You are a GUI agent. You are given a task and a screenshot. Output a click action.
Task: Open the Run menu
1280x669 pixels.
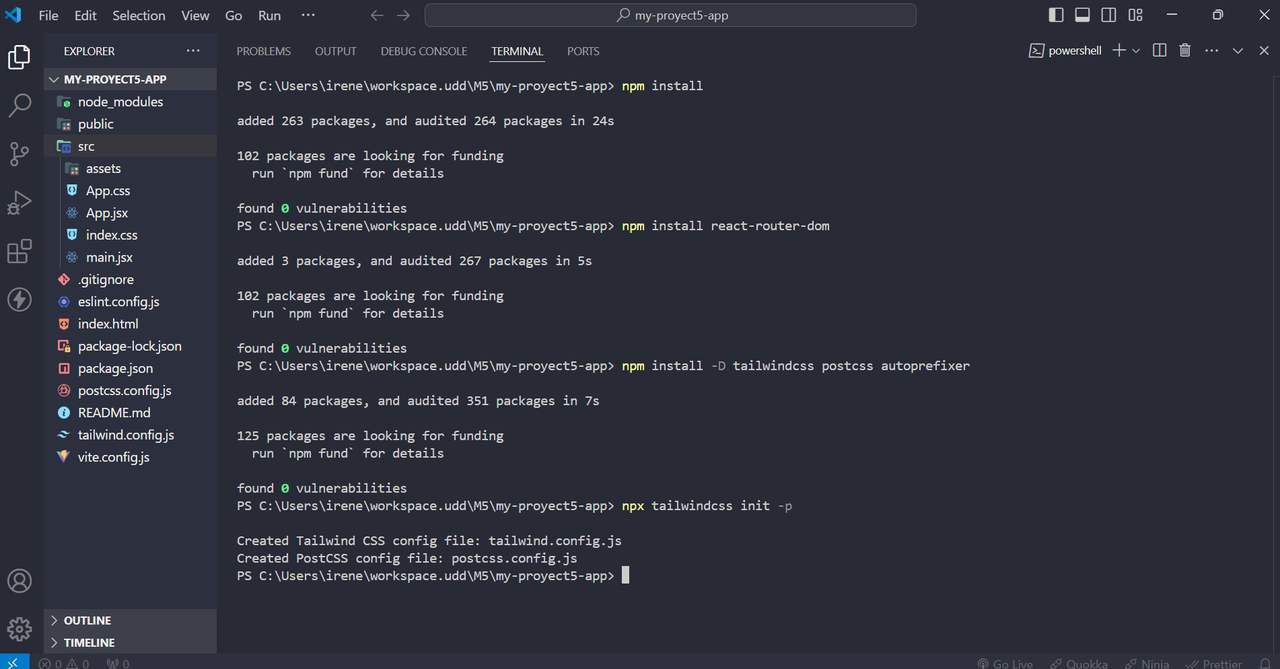[x=269, y=16]
